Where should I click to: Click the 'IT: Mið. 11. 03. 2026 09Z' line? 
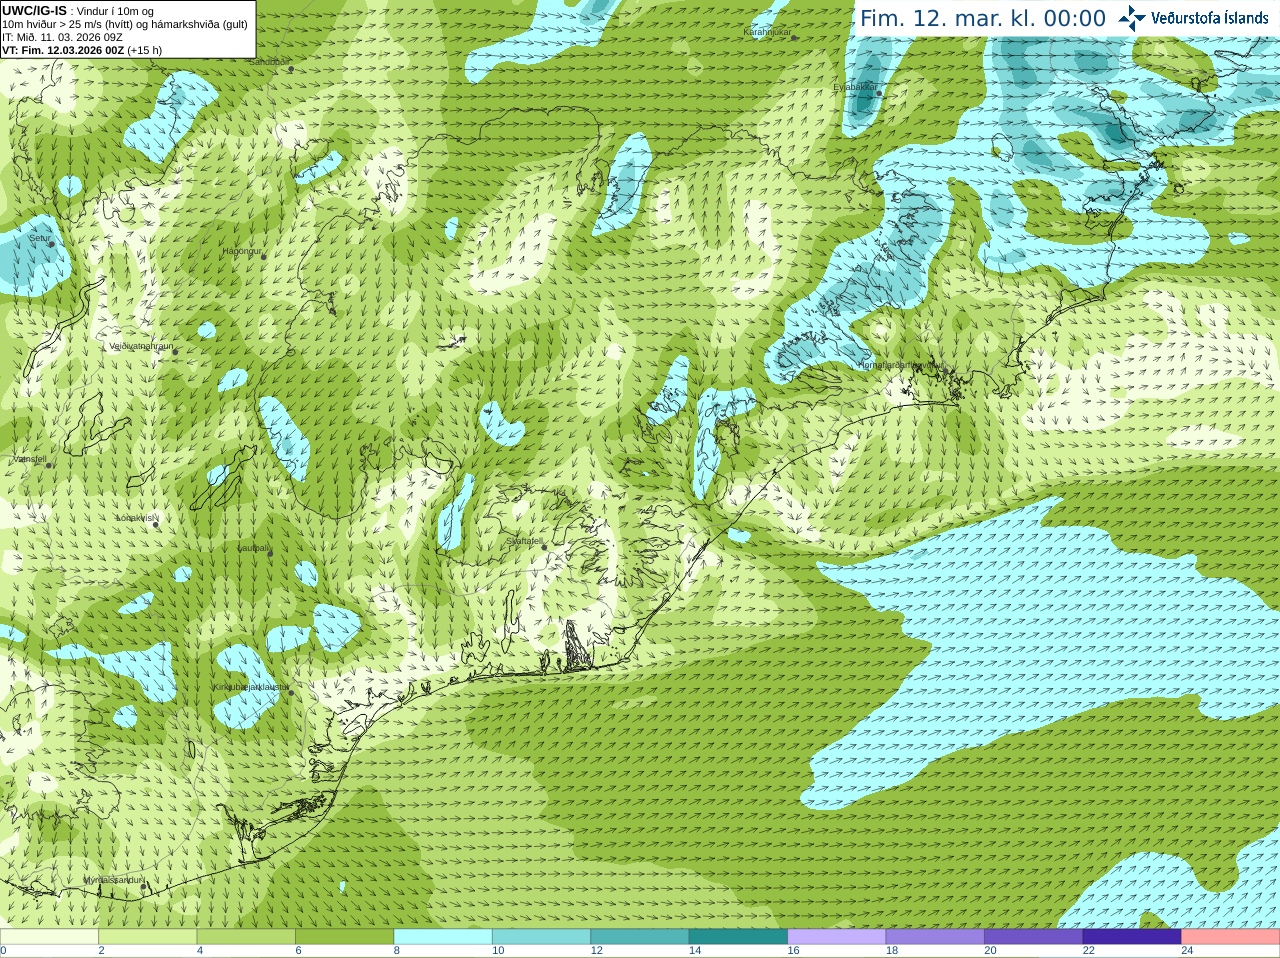pos(62,37)
